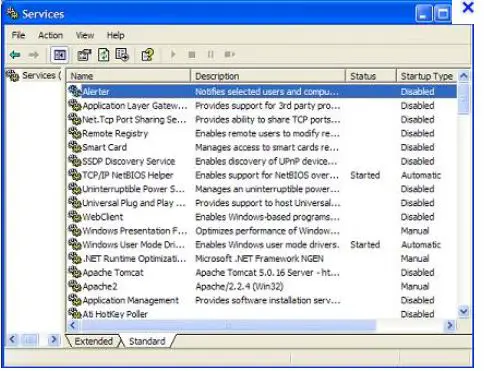484x371 pixels.
Task: Switch to the Standard tab
Action: (147, 341)
